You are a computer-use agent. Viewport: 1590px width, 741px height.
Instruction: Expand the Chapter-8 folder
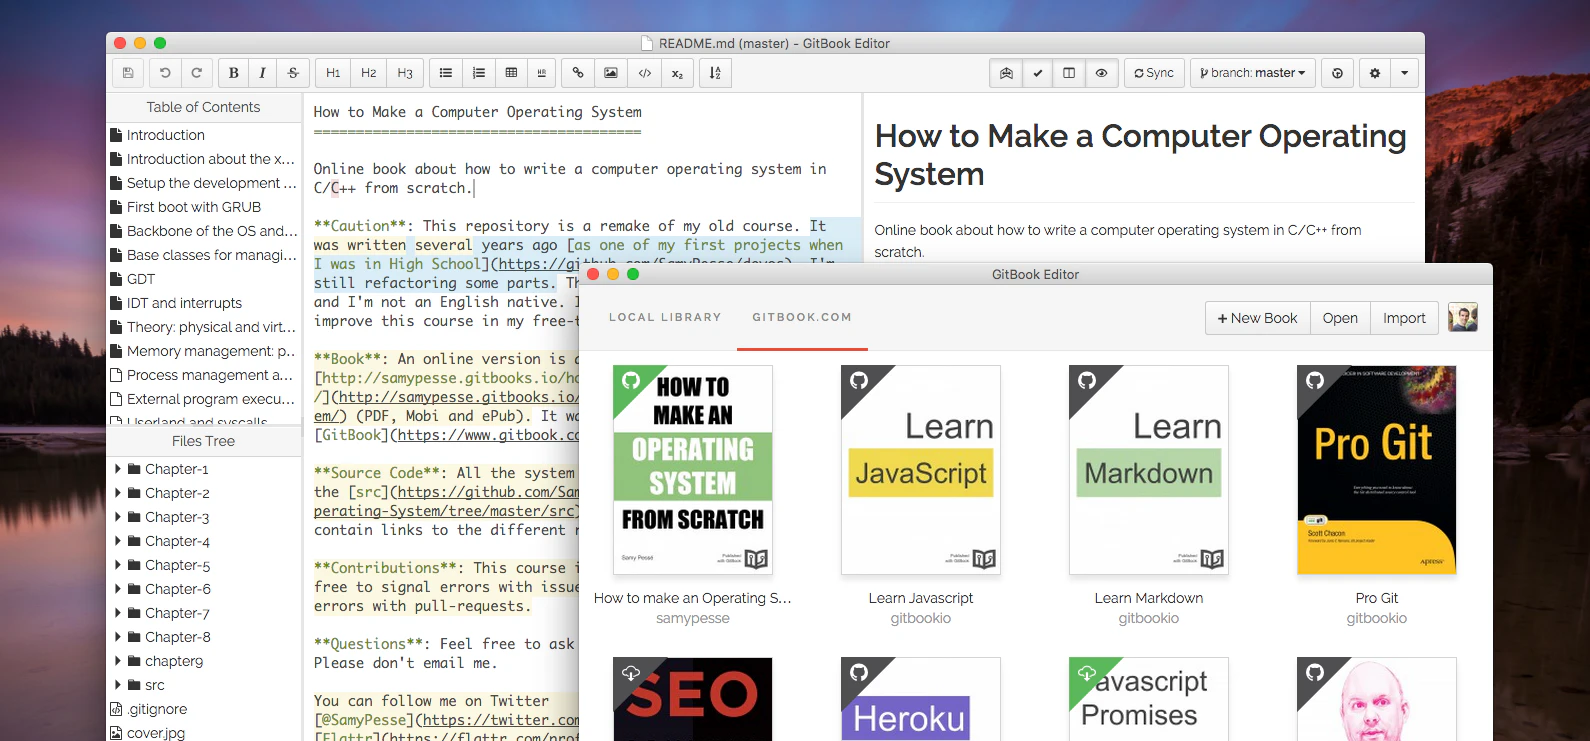point(118,637)
